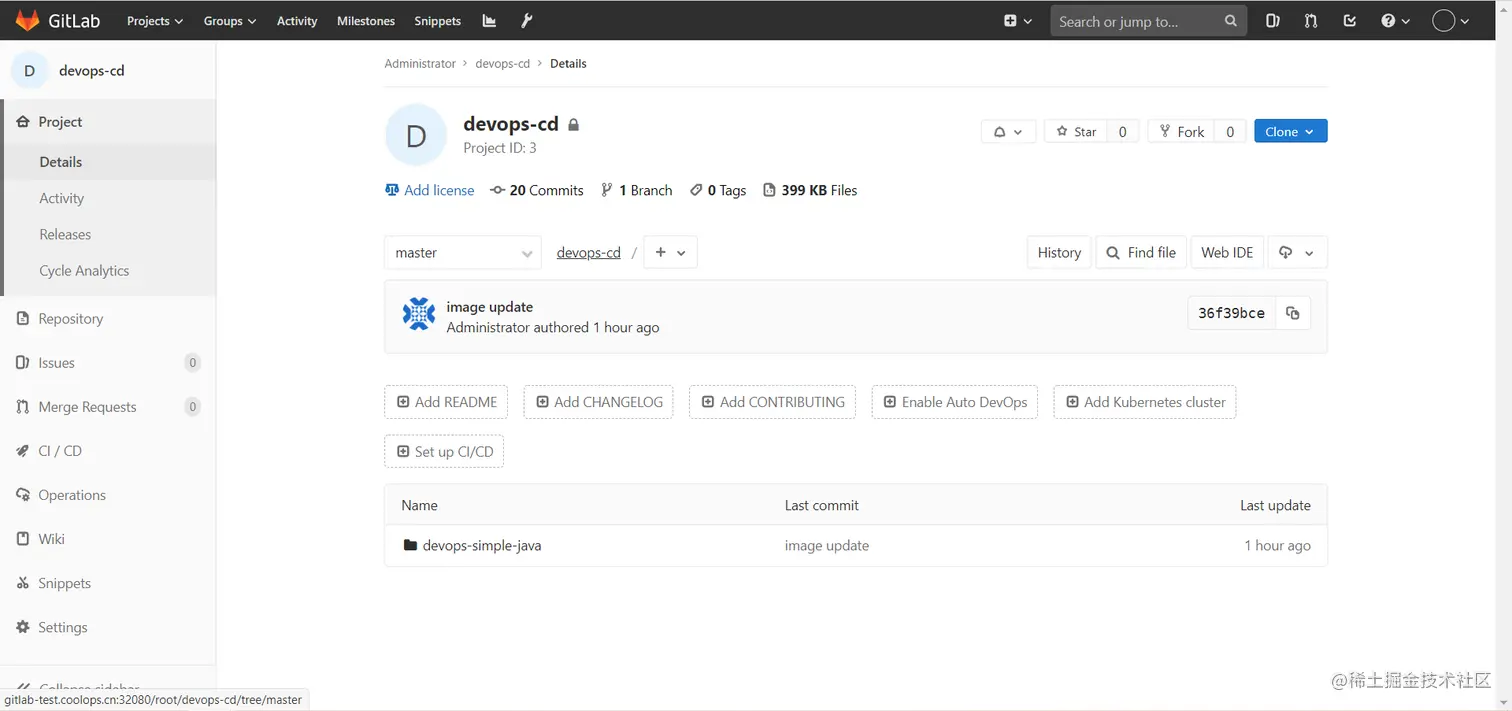Star the devops-cd project
This screenshot has width=1512, height=711.
pos(1076,131)
